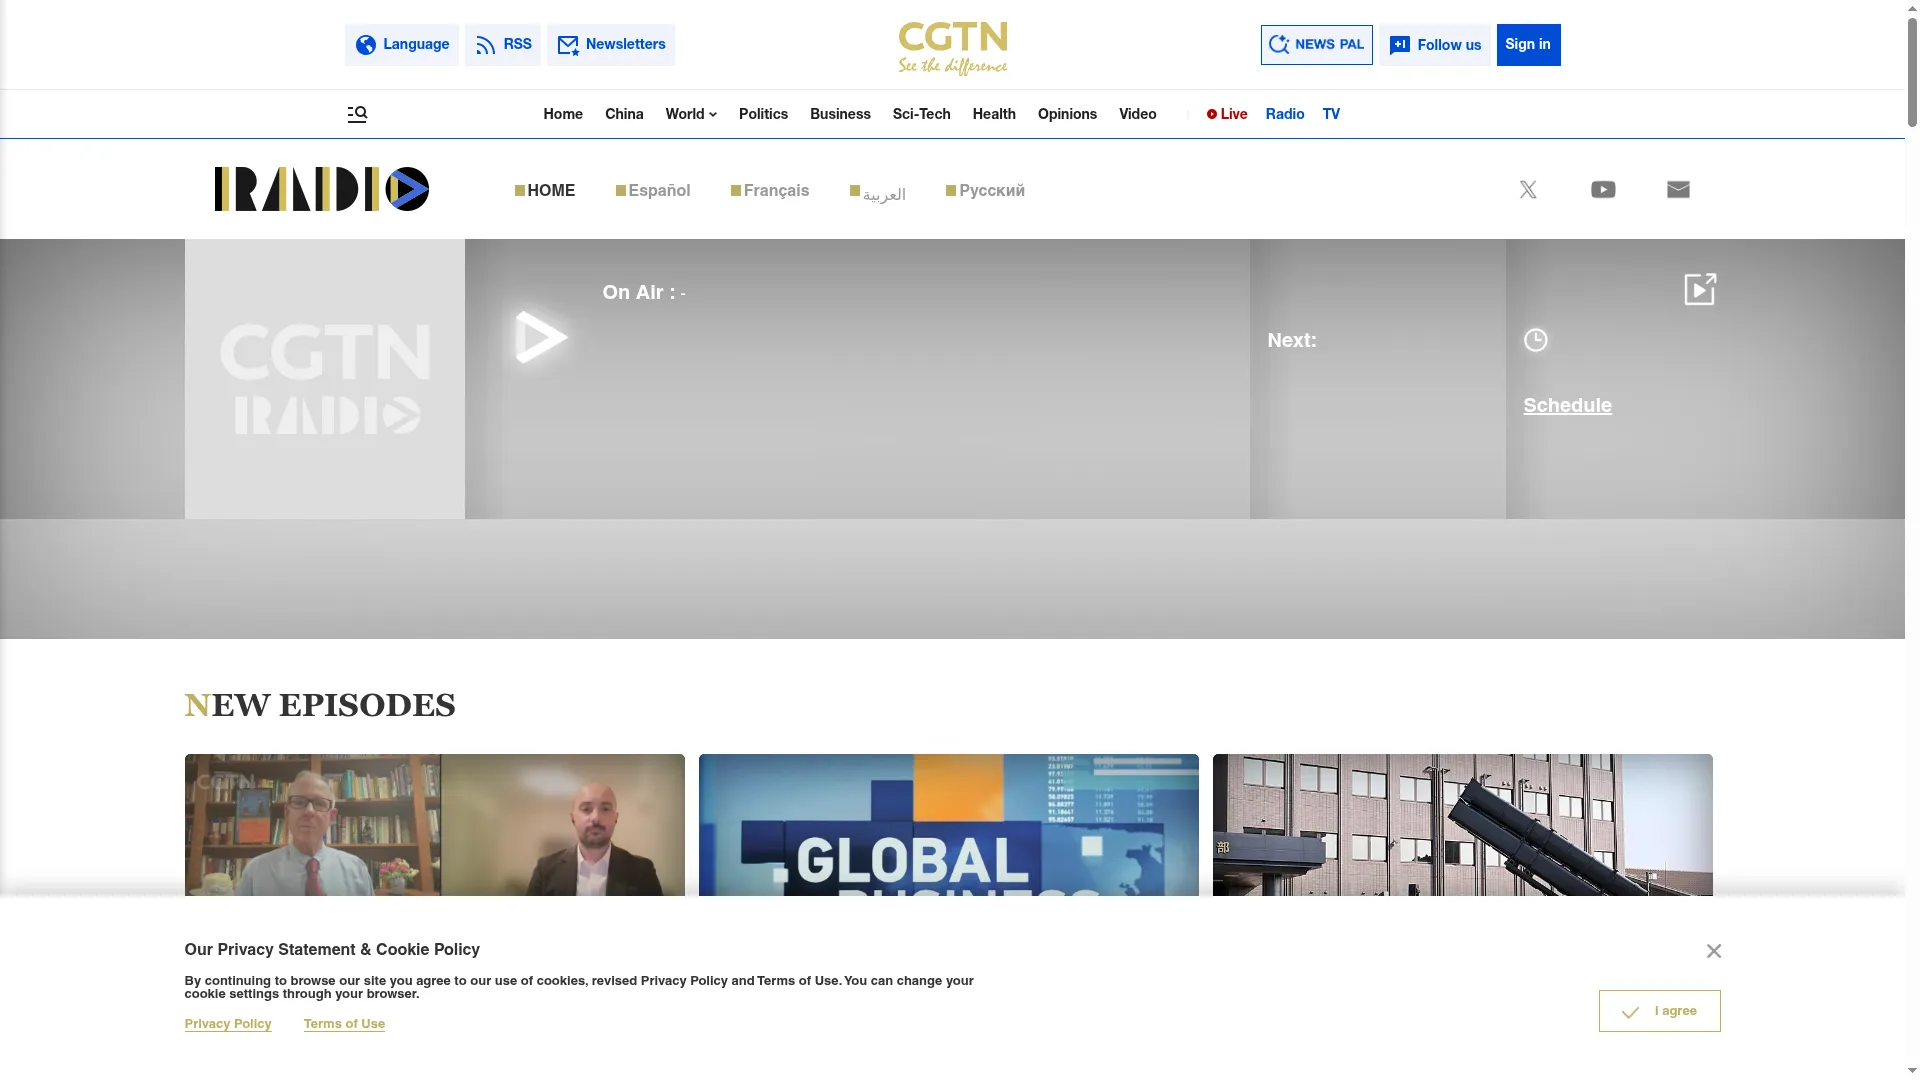Switch to Русский radio
Viewport: 1920px width, 1080px height.
(x=985, y=191)
